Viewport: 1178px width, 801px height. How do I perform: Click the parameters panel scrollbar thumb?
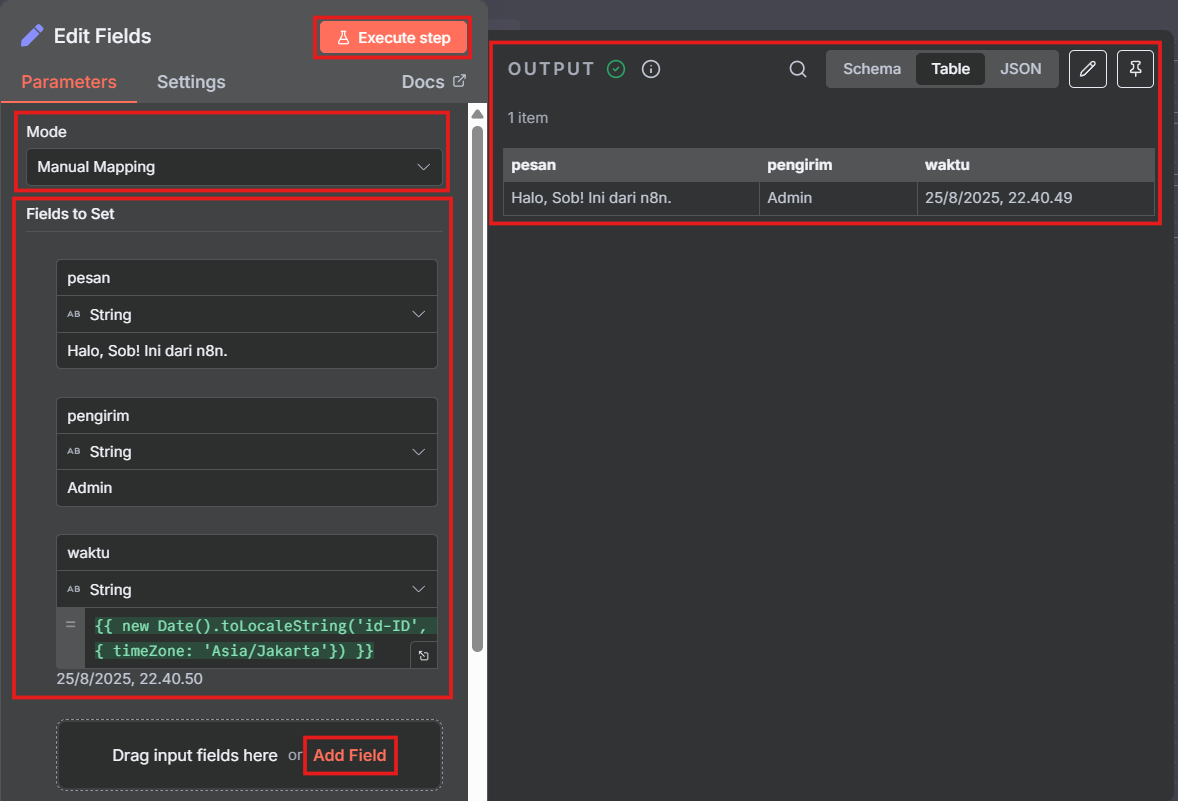(477, 388)
